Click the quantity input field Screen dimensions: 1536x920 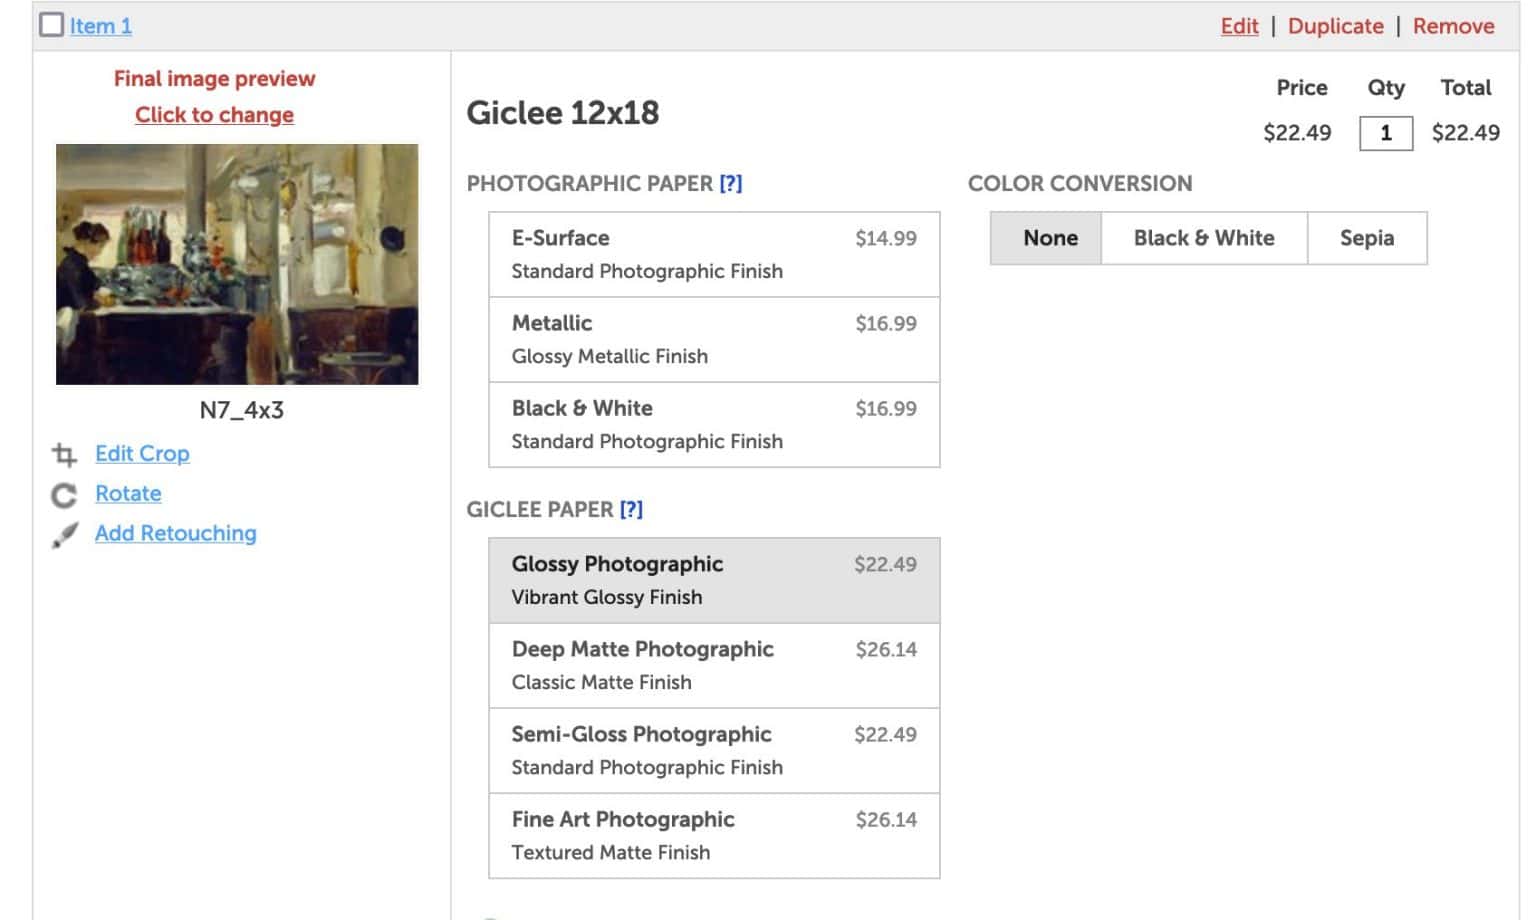[1387, 132]
